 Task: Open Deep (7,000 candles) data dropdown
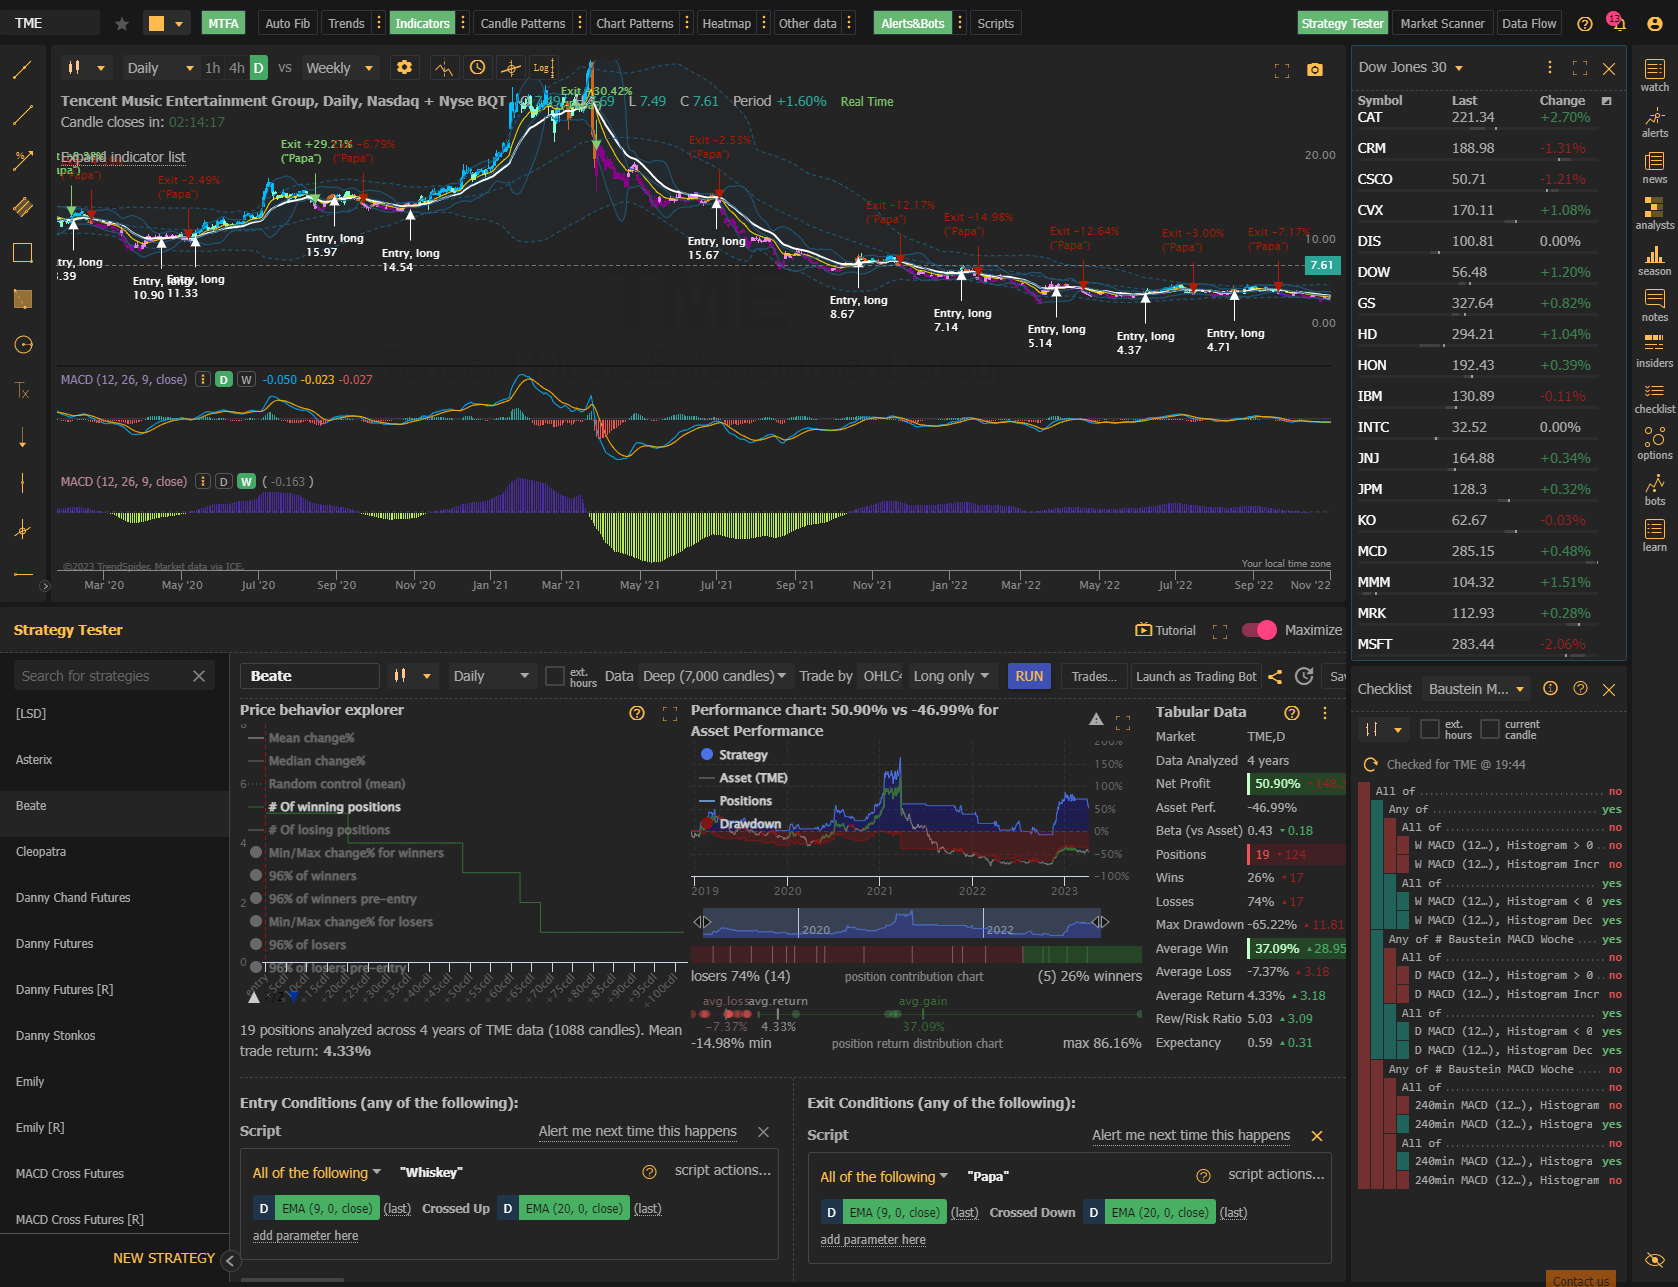pos(714,676)
